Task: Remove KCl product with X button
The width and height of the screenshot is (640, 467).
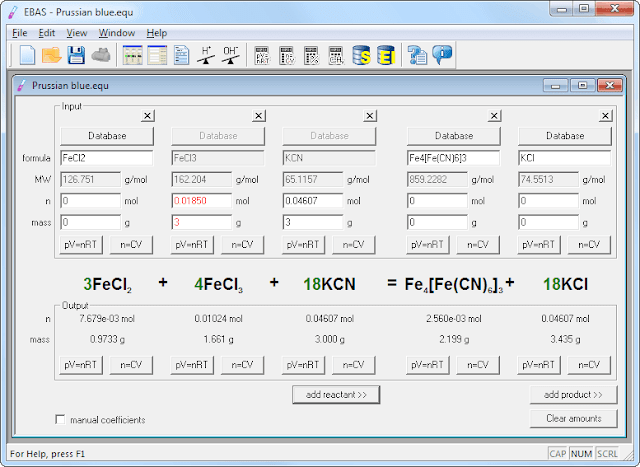Action: [605, 116]
